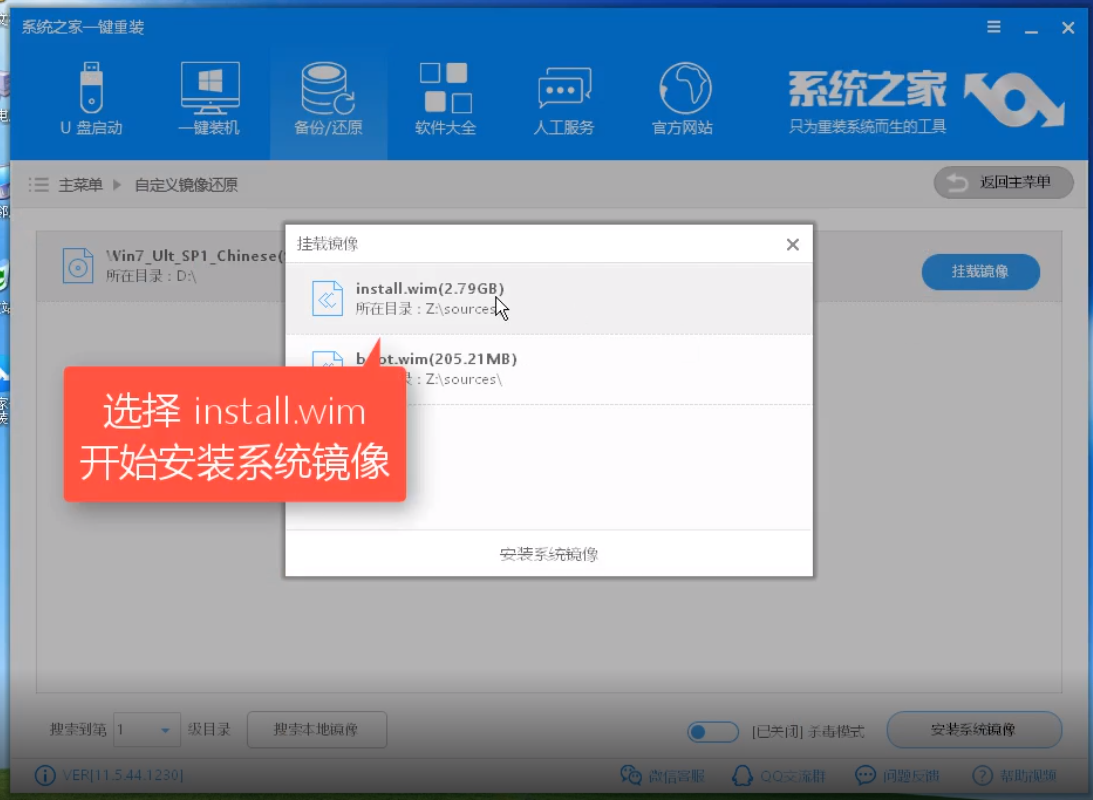Toggle the 手动模式 manual mode switch

713,732
